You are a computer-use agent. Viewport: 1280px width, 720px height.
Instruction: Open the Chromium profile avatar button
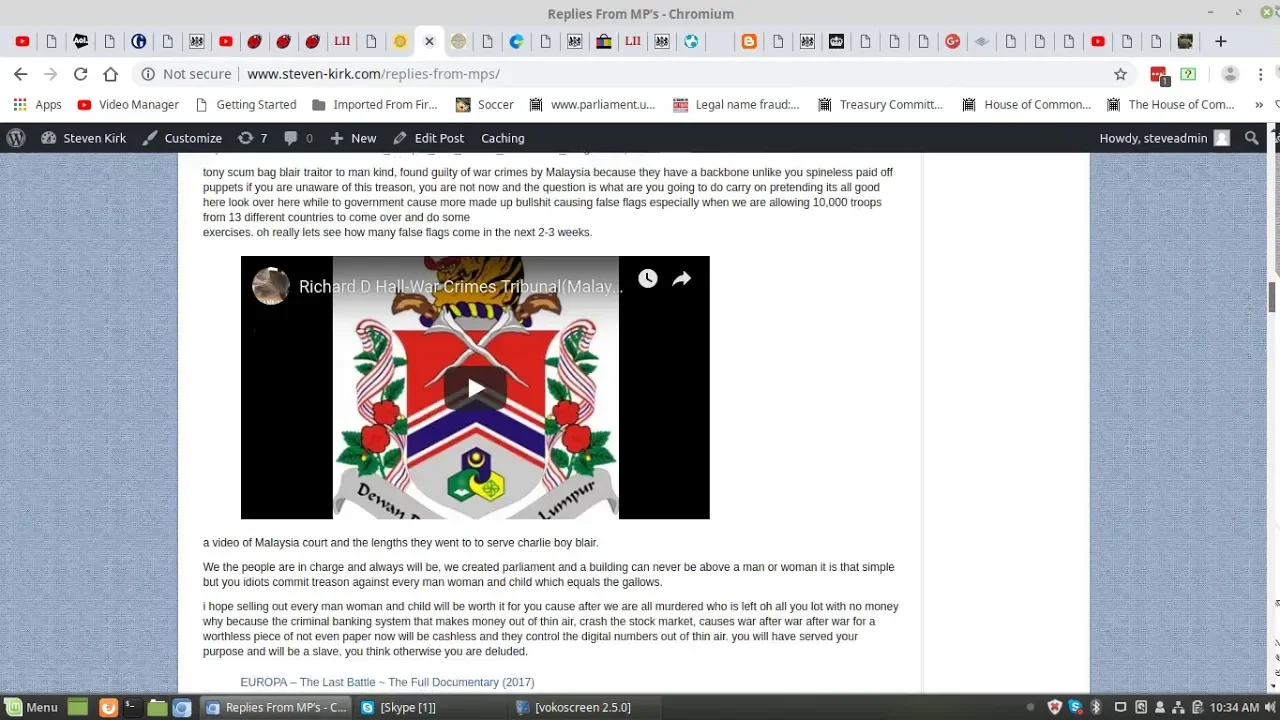point(1230,74)
